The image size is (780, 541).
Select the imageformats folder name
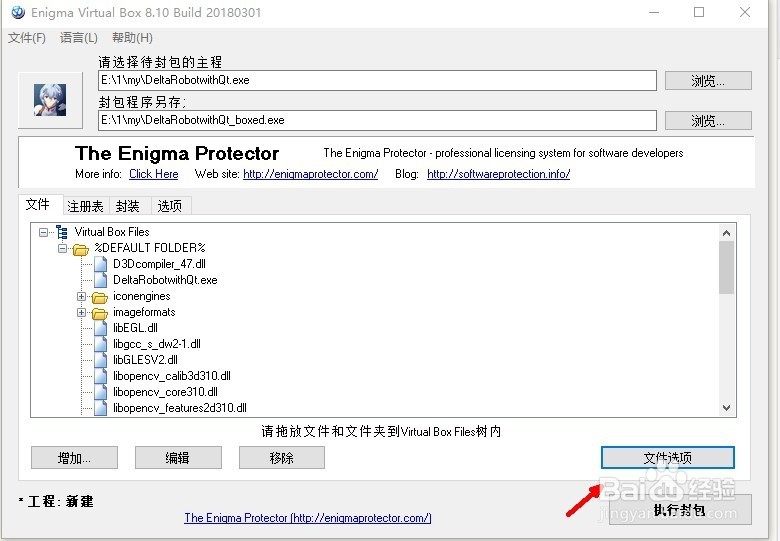coord(144,312)
